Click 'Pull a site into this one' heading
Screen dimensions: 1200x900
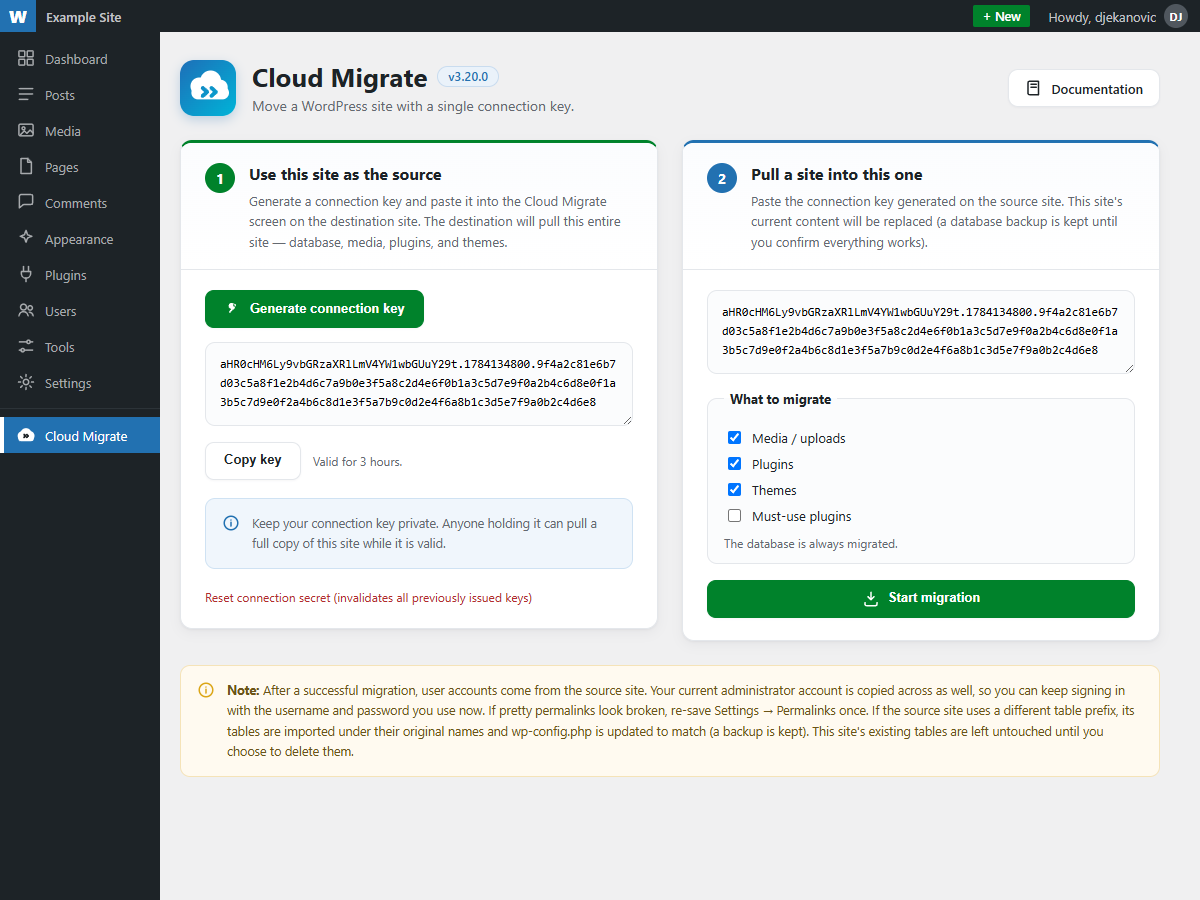pyautogui.click(x=837, y=174)
